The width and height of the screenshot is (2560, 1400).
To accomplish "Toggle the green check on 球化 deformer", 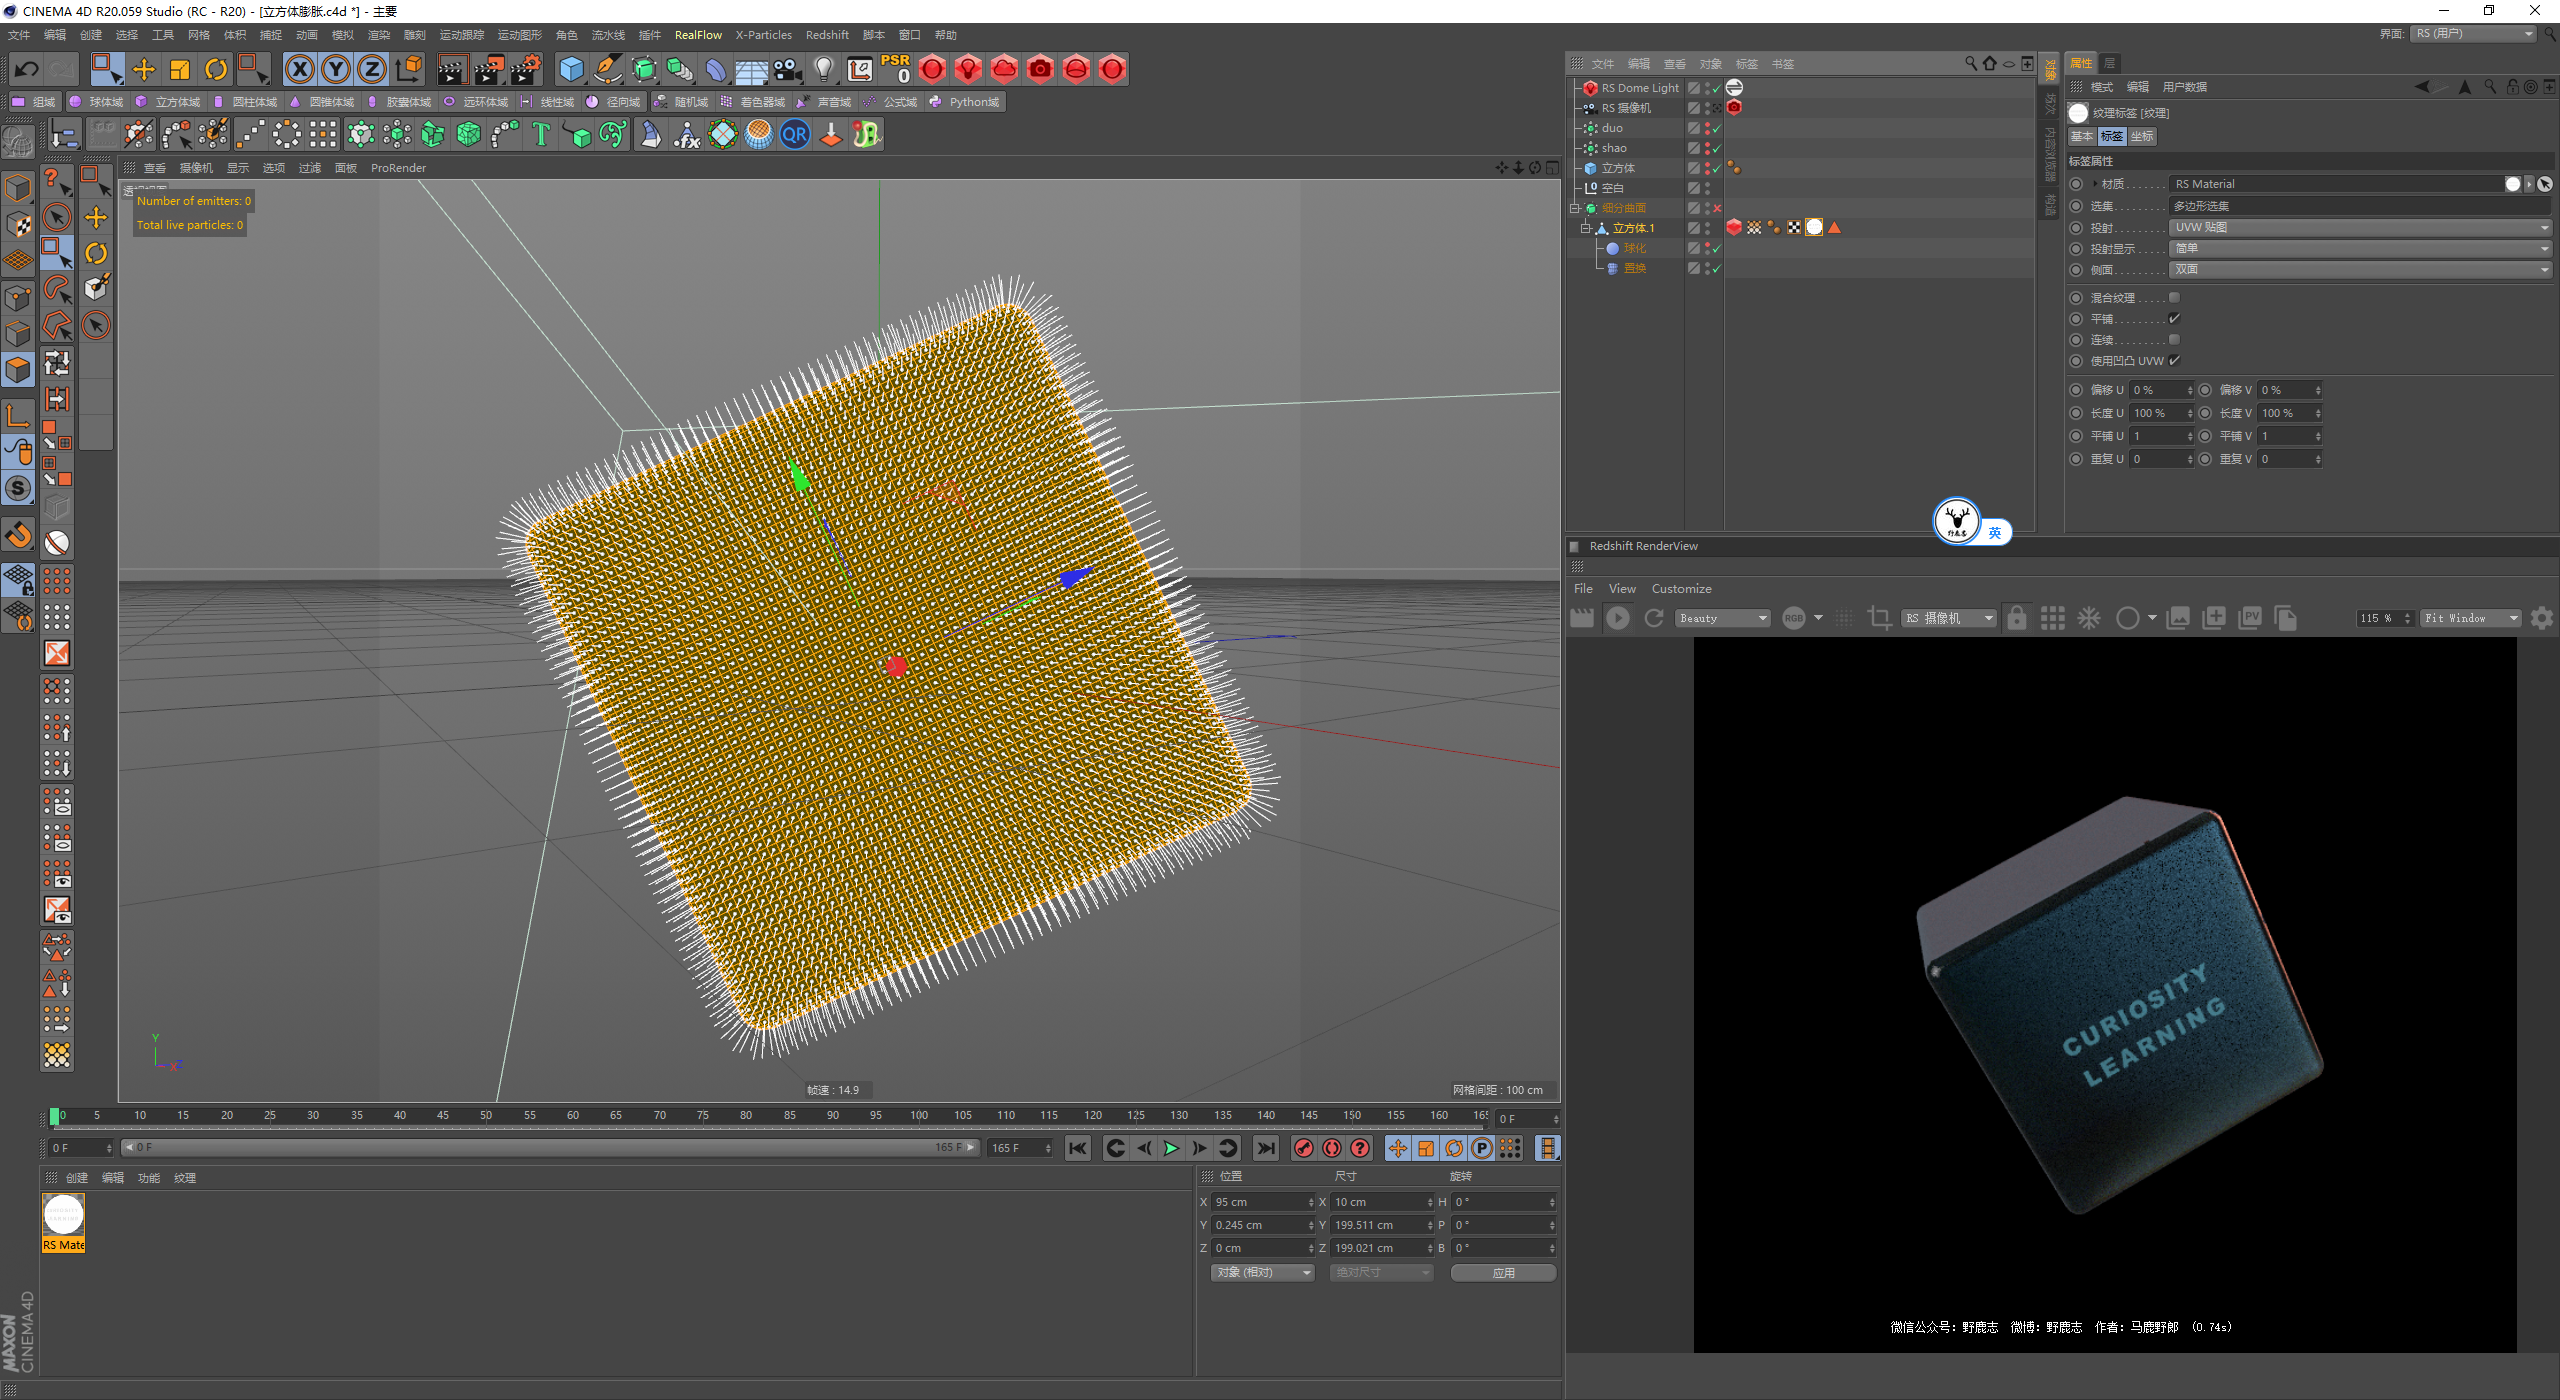I will pyautogui.click(x=1717, y=248).
